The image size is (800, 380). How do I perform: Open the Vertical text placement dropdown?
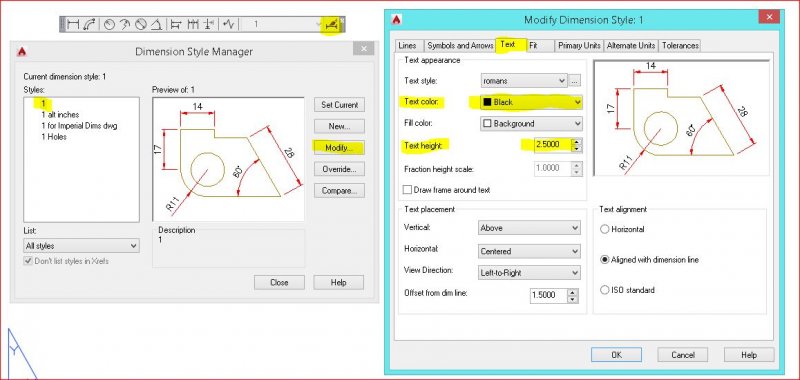pos(530,228)
